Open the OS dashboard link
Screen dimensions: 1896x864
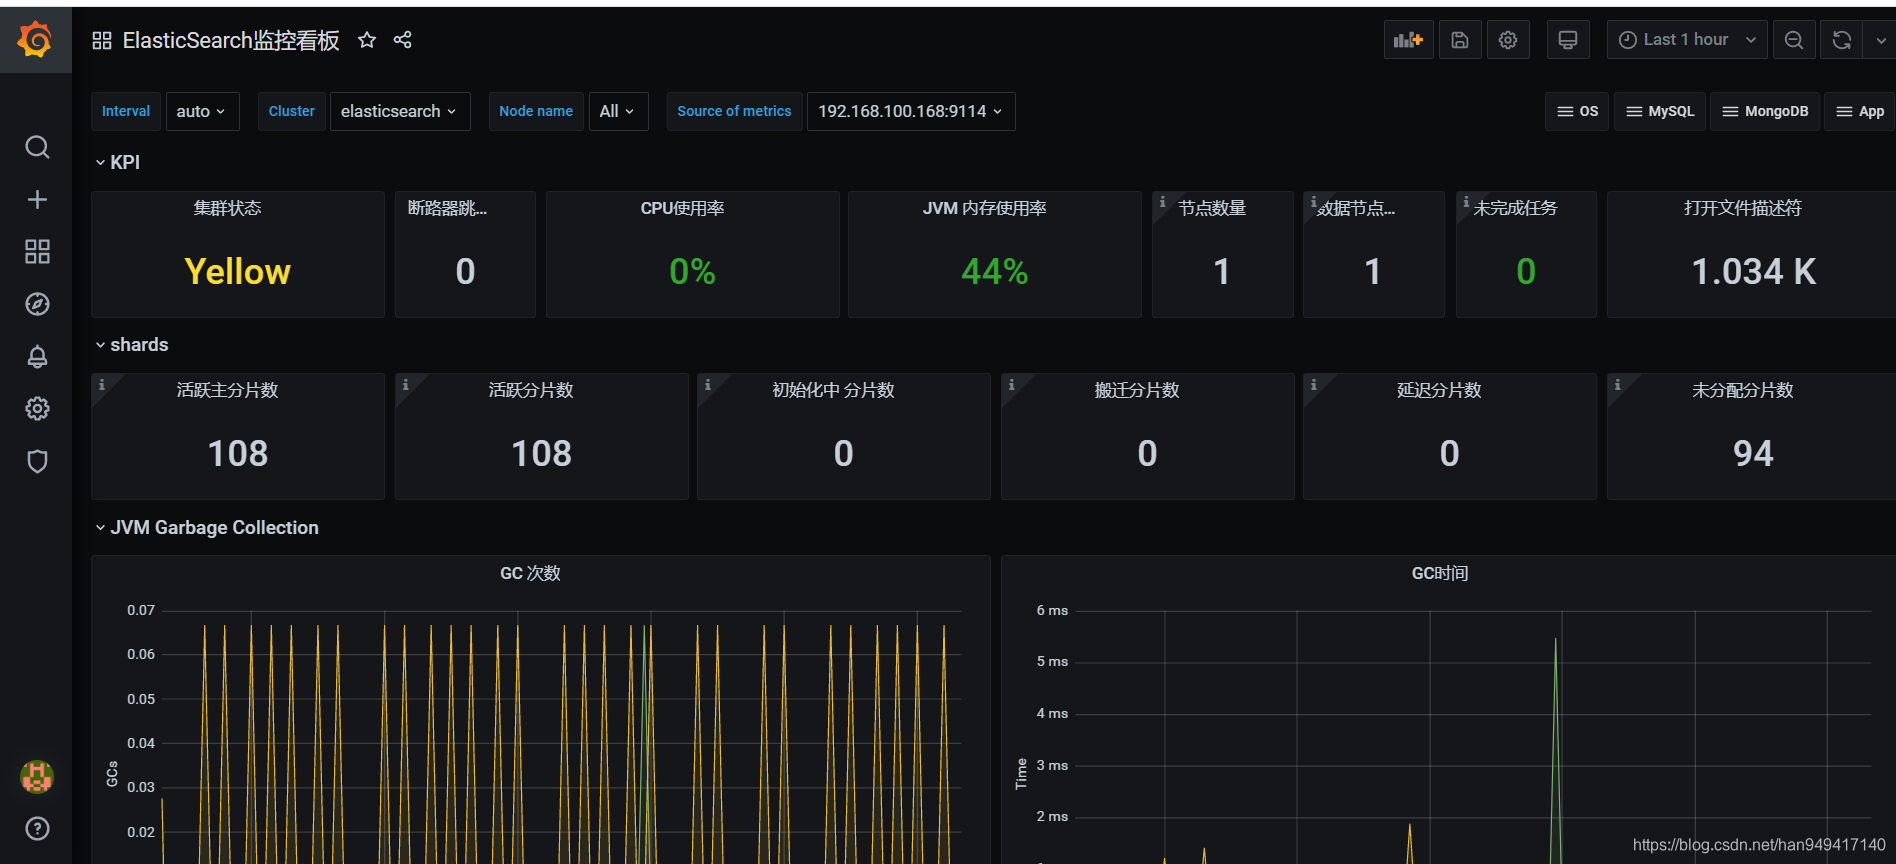pyautogui.click(x=1577, y=111)
